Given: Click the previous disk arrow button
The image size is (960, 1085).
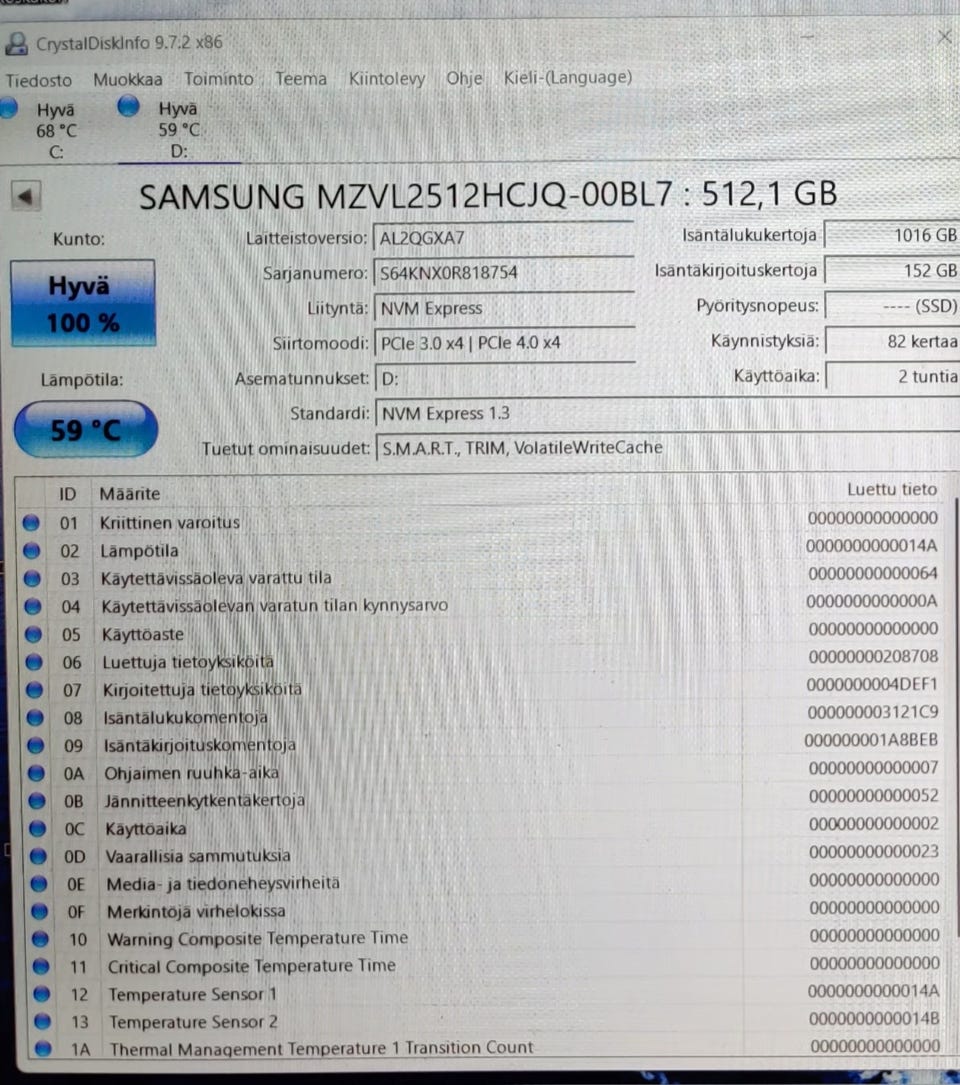Looking at the screenshot, I should tap(26, 197).
